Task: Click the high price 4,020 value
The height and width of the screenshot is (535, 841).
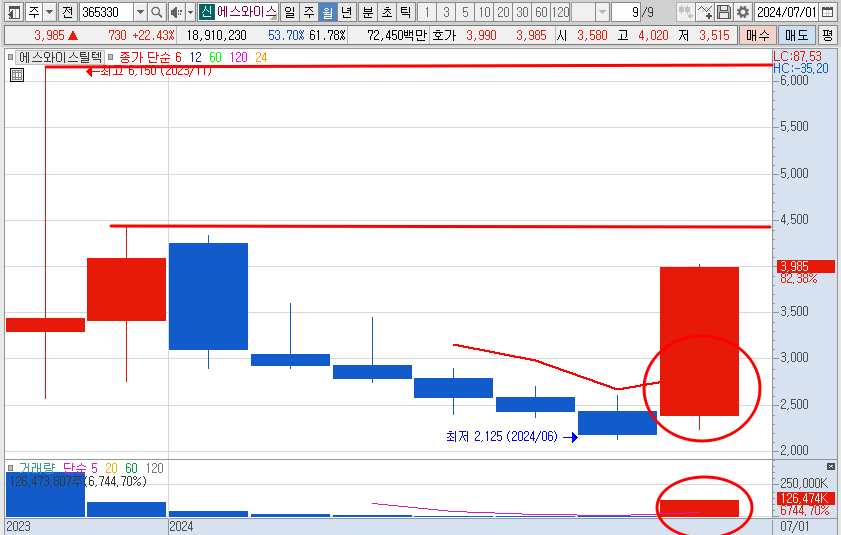Action: click(x=653, y=35)
